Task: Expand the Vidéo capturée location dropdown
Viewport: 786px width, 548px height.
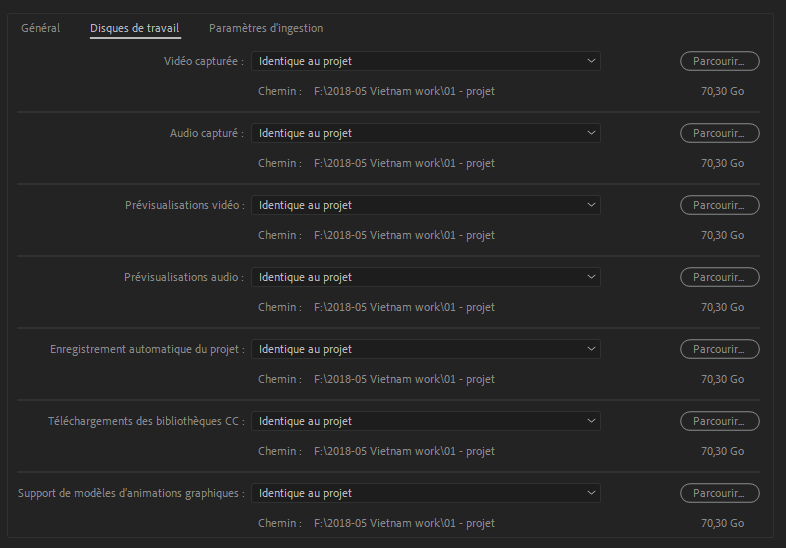Action: [x=425, y=61]
